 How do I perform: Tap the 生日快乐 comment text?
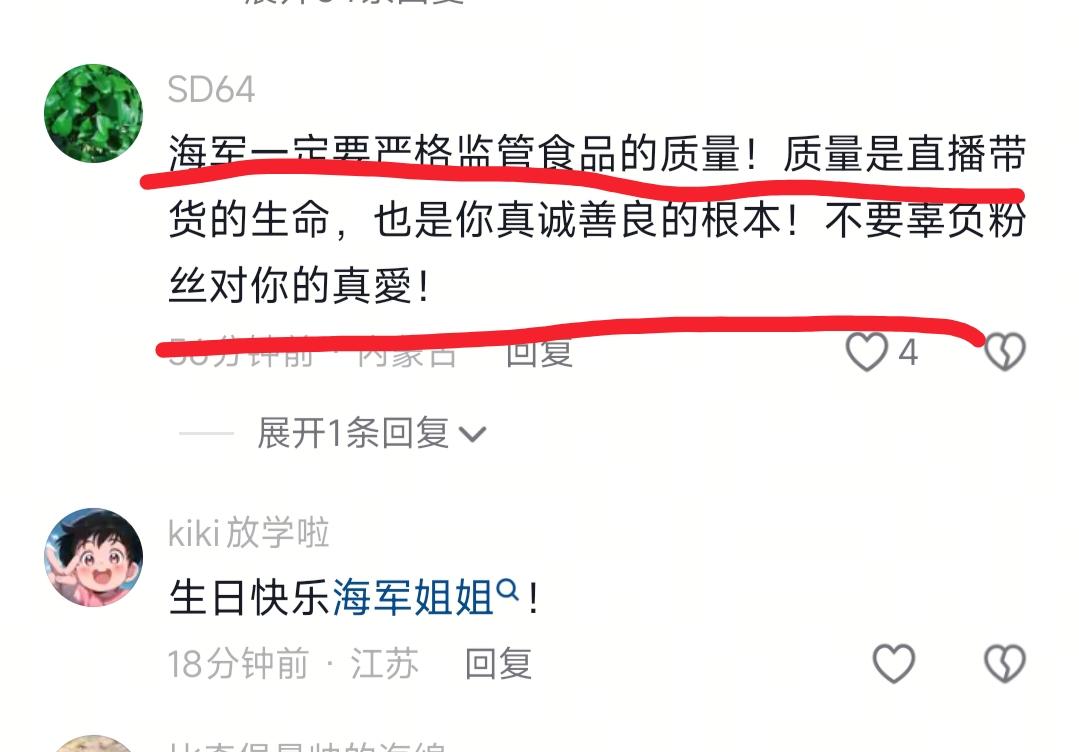pos(250,597)
